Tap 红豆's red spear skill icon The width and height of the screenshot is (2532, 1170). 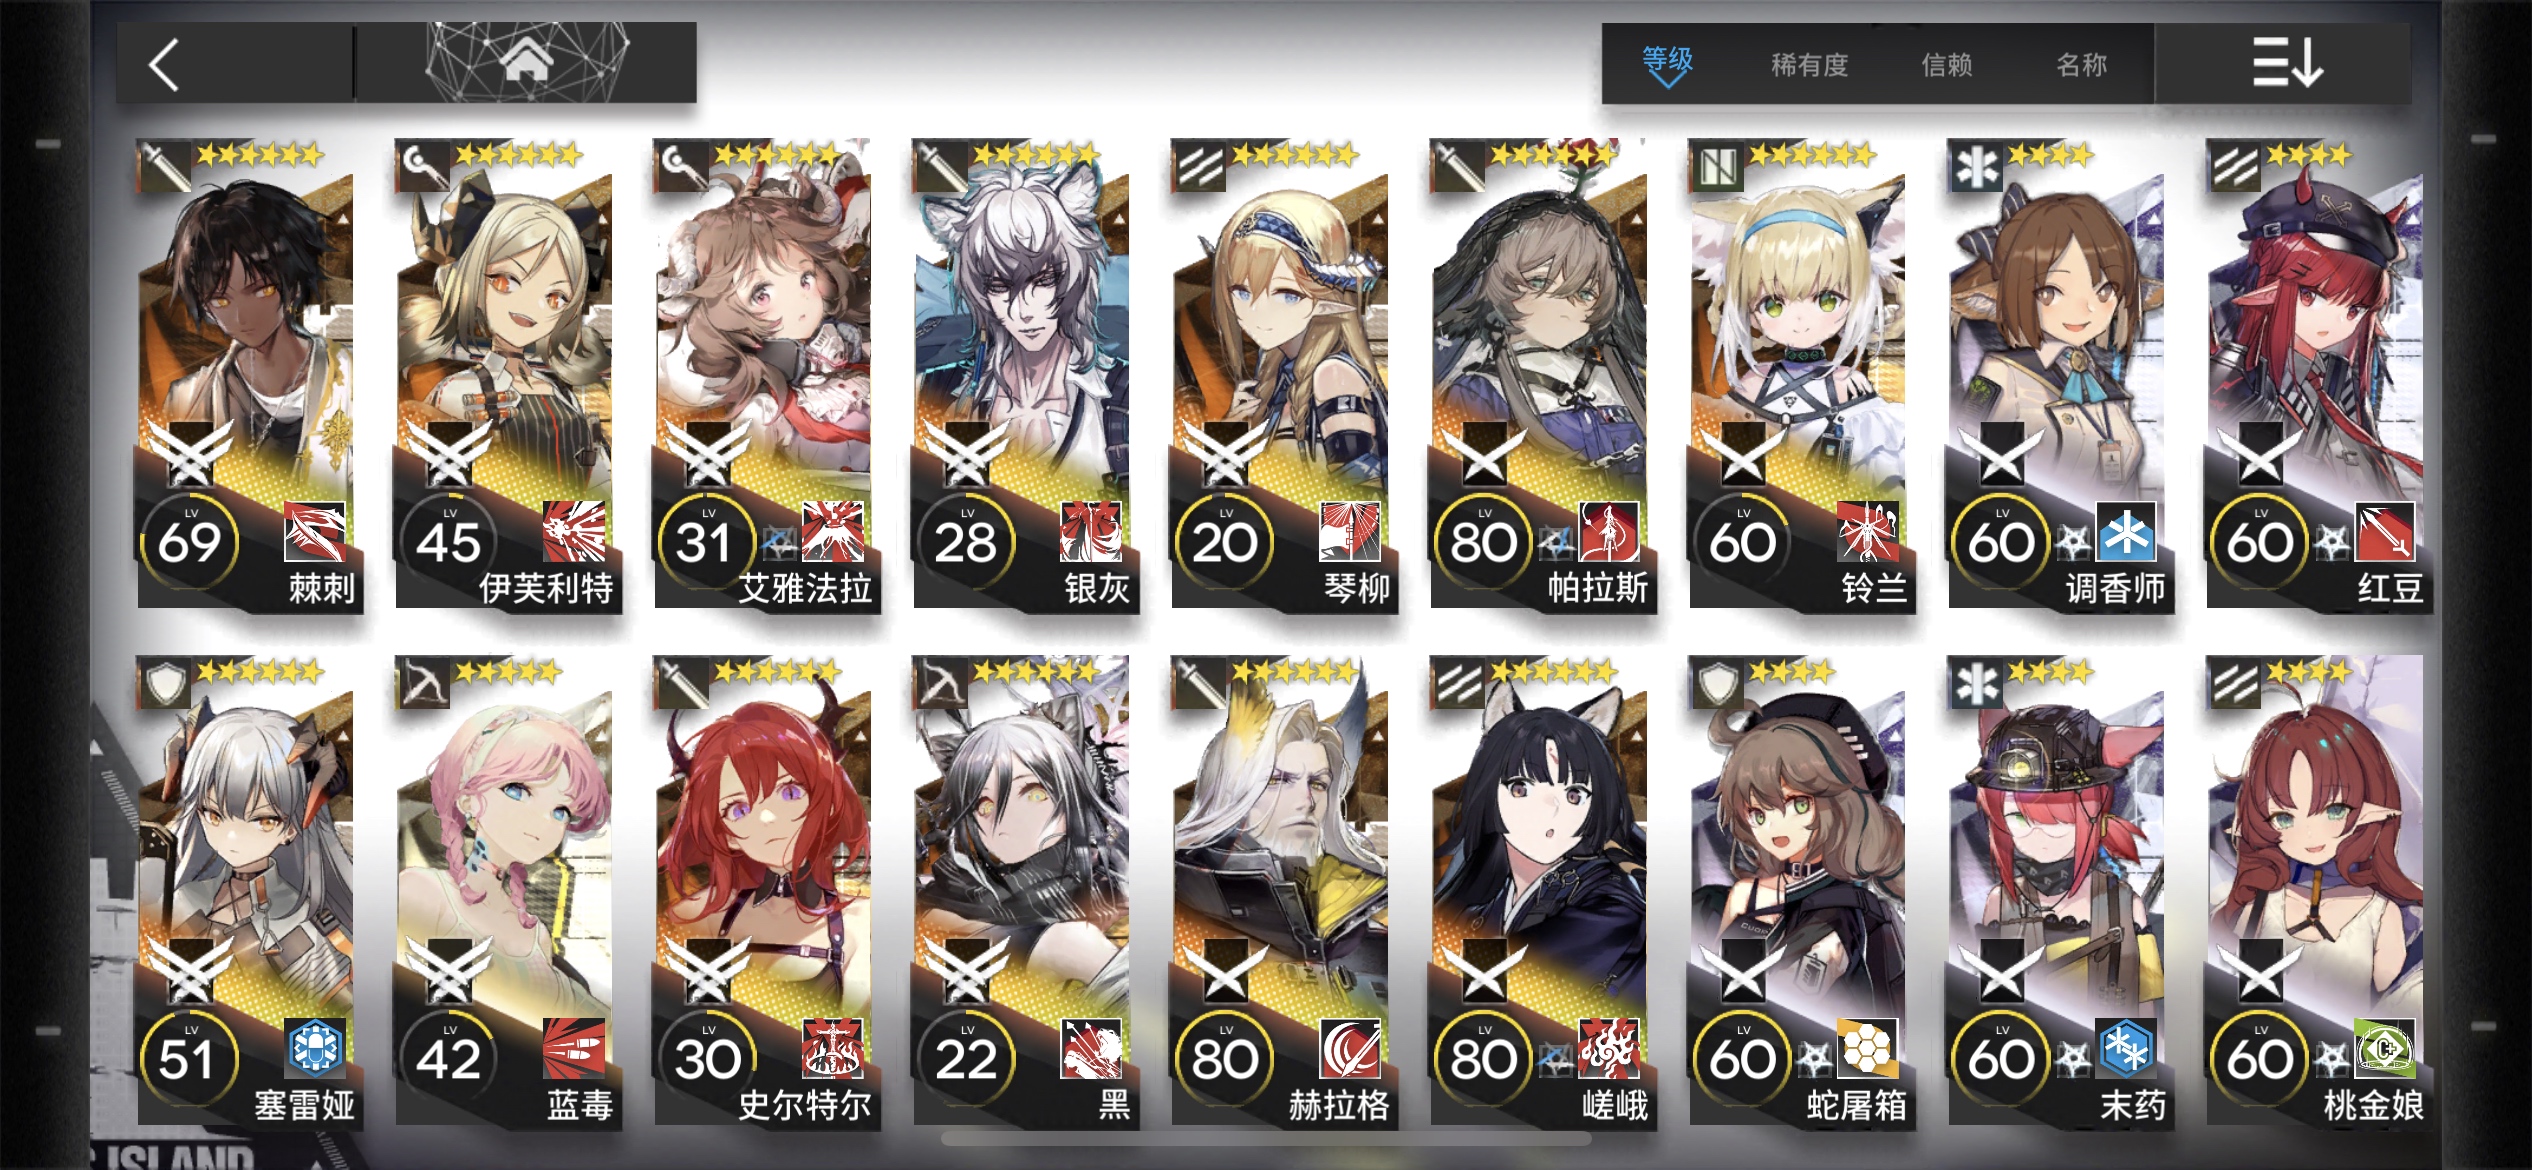click(x=2385, y=532)
